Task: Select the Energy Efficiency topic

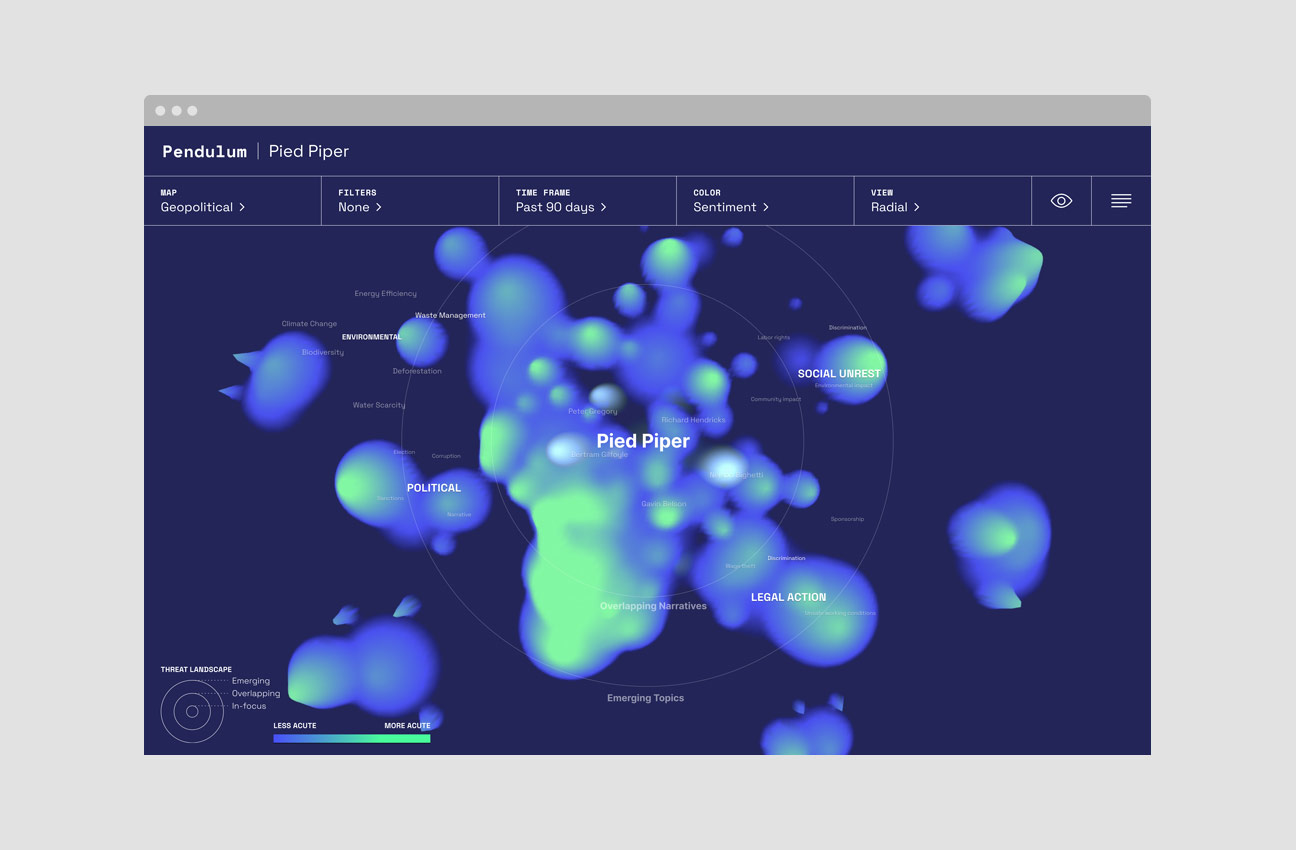Action: (386, 294)
